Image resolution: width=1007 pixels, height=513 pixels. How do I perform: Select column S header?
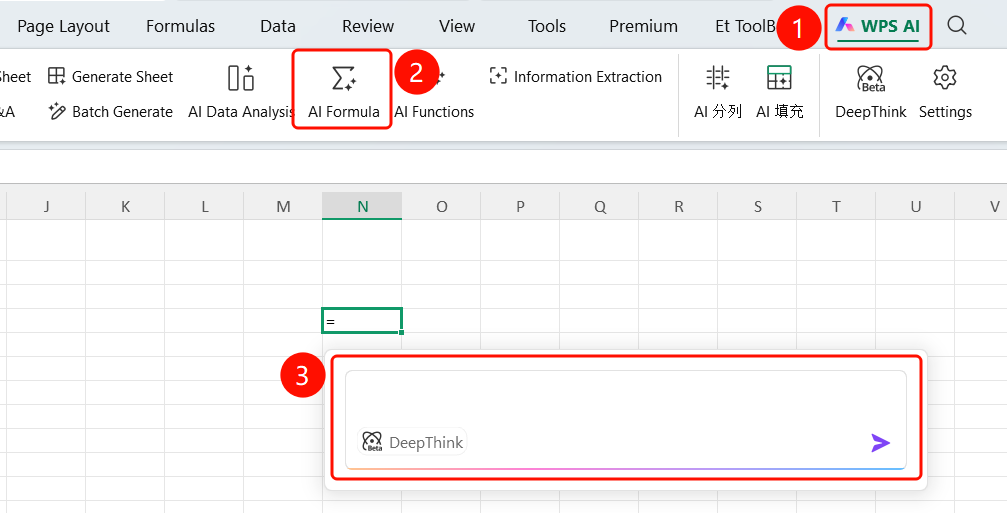click(757, 206)
